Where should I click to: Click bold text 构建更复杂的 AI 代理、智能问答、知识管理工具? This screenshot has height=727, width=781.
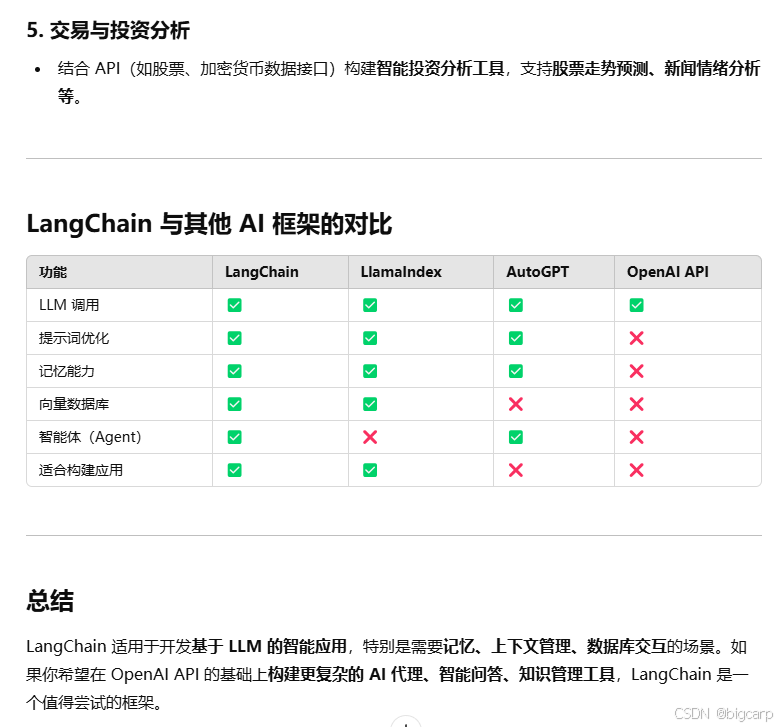tap(441, 674)
